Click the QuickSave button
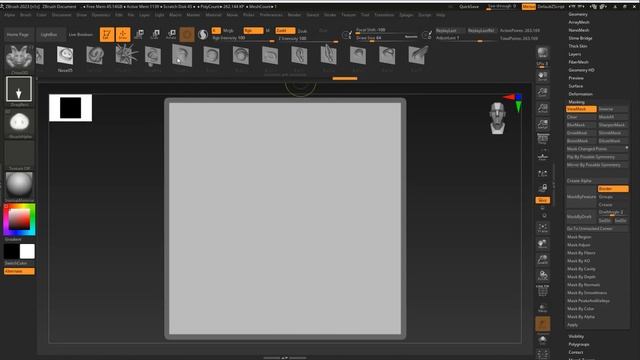This screenshot has height=360, width=640. pos(469,7)
